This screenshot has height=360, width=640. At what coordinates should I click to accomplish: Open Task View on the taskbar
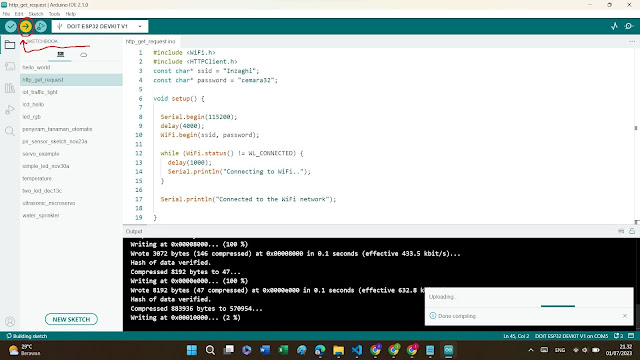pos(229,350)
